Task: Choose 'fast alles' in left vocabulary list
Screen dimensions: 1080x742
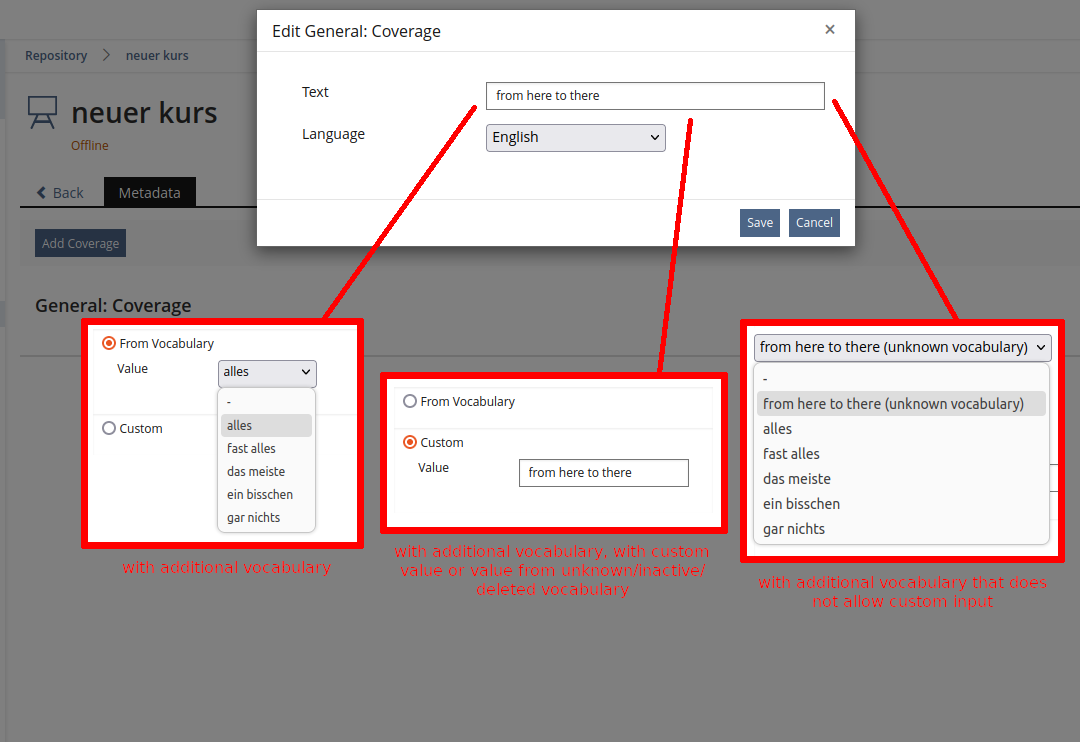Action: (251, 449)
